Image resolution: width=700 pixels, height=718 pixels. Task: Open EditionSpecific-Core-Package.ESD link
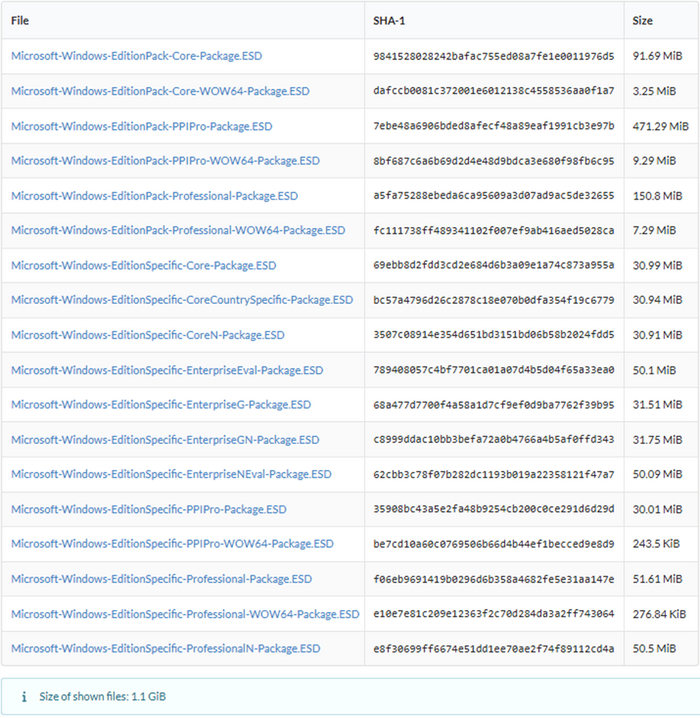(x=144, y=266)
